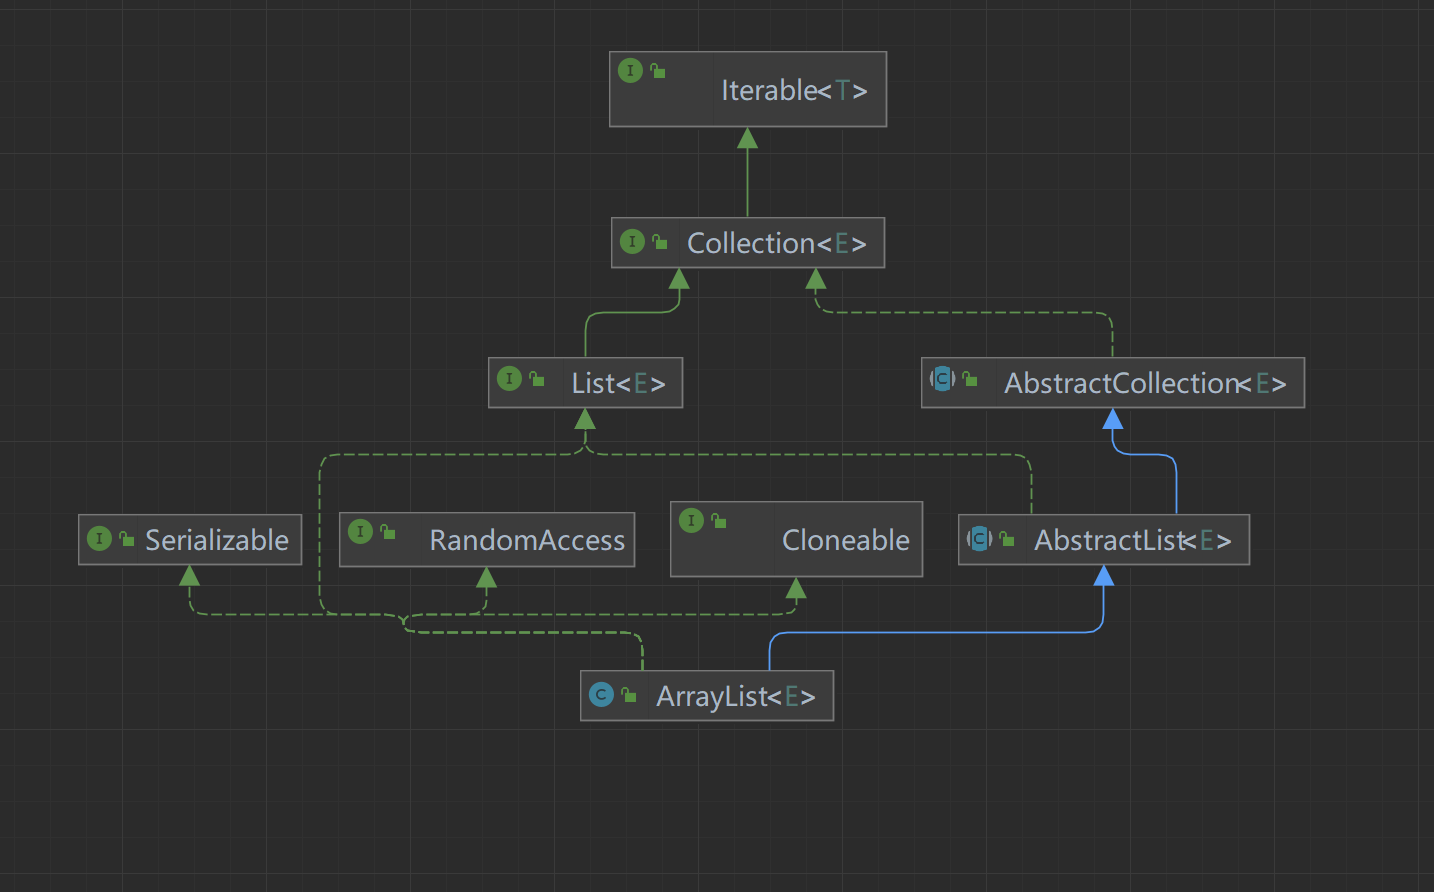The height and width of the screenshot is (892, 1434).
Task: Click the interface icon on Cloneable
Action: tap(691, 520)
